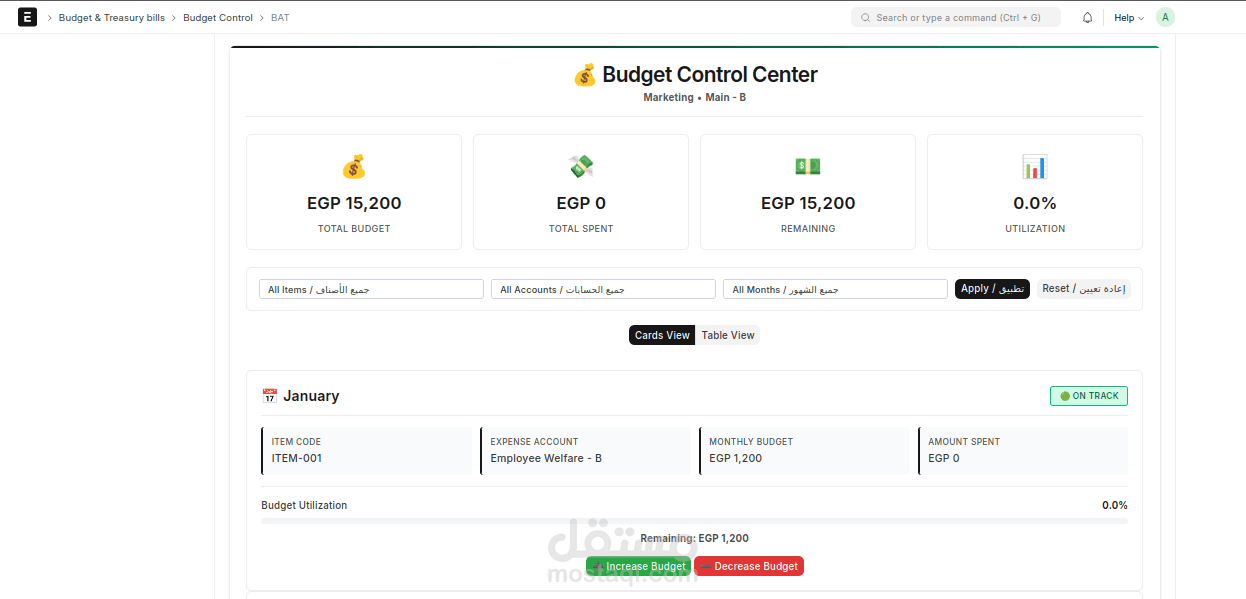Click the Amount Spent EGP 0 value
Viewport: 1246px width, 599px height.
944,458
